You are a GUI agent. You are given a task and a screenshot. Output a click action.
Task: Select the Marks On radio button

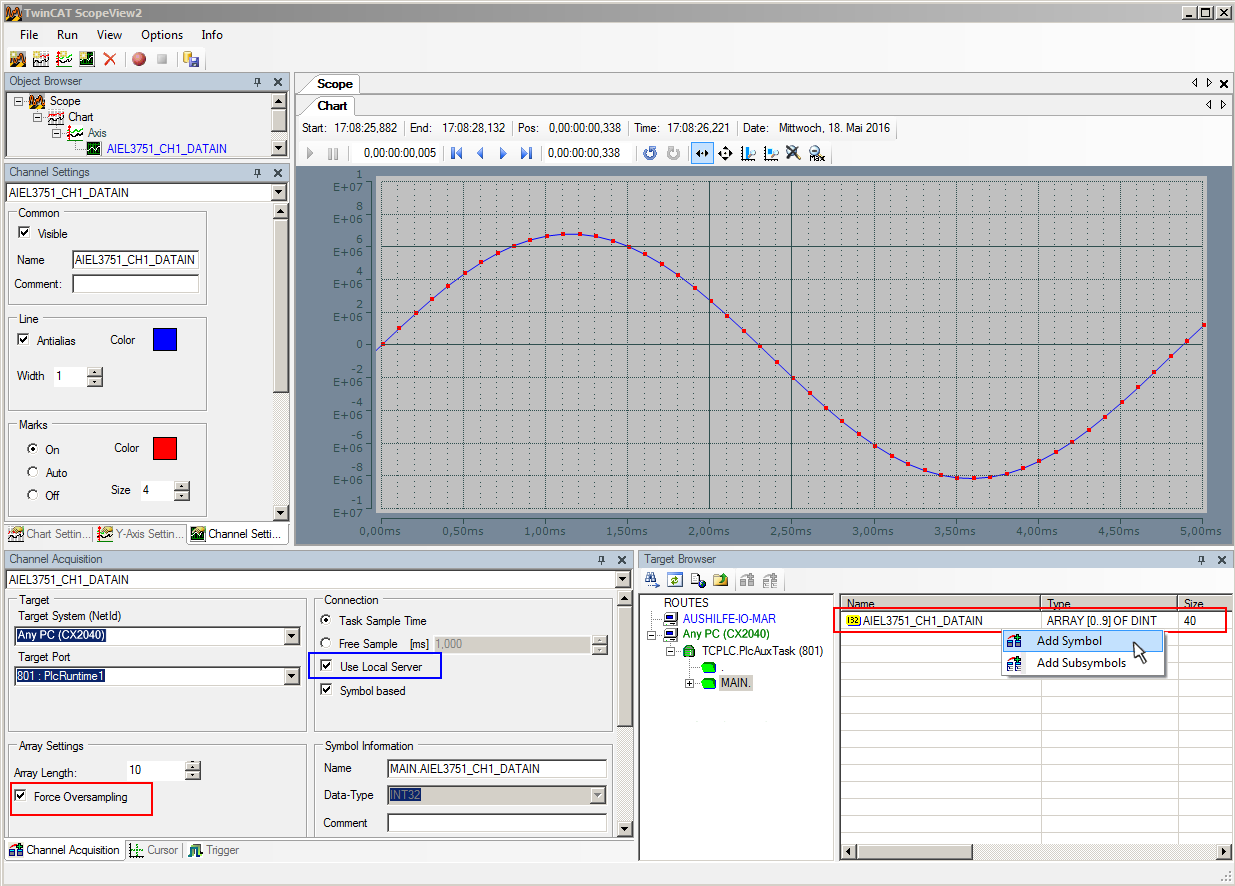click(x=33, y=449)
